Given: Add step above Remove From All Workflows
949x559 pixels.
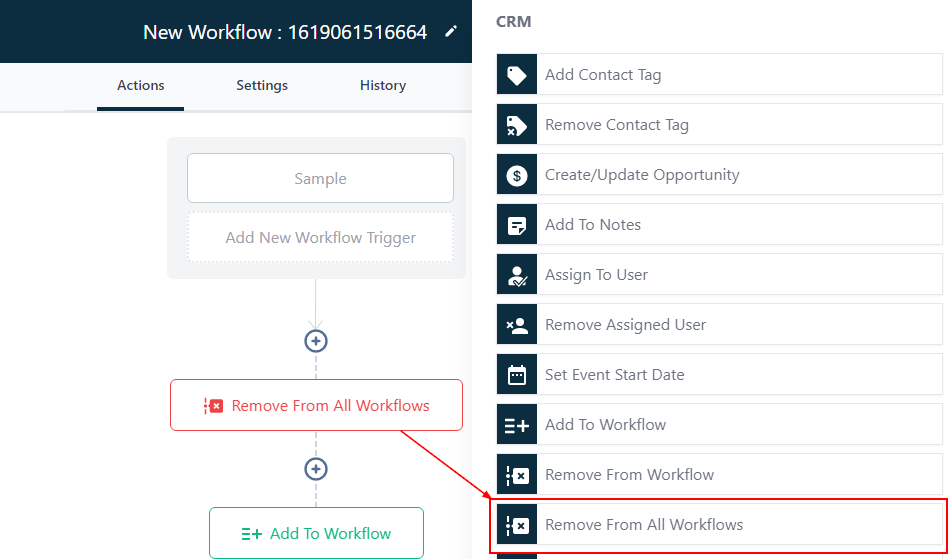Looking at the screenshot, I should click(x=316, y=341).
